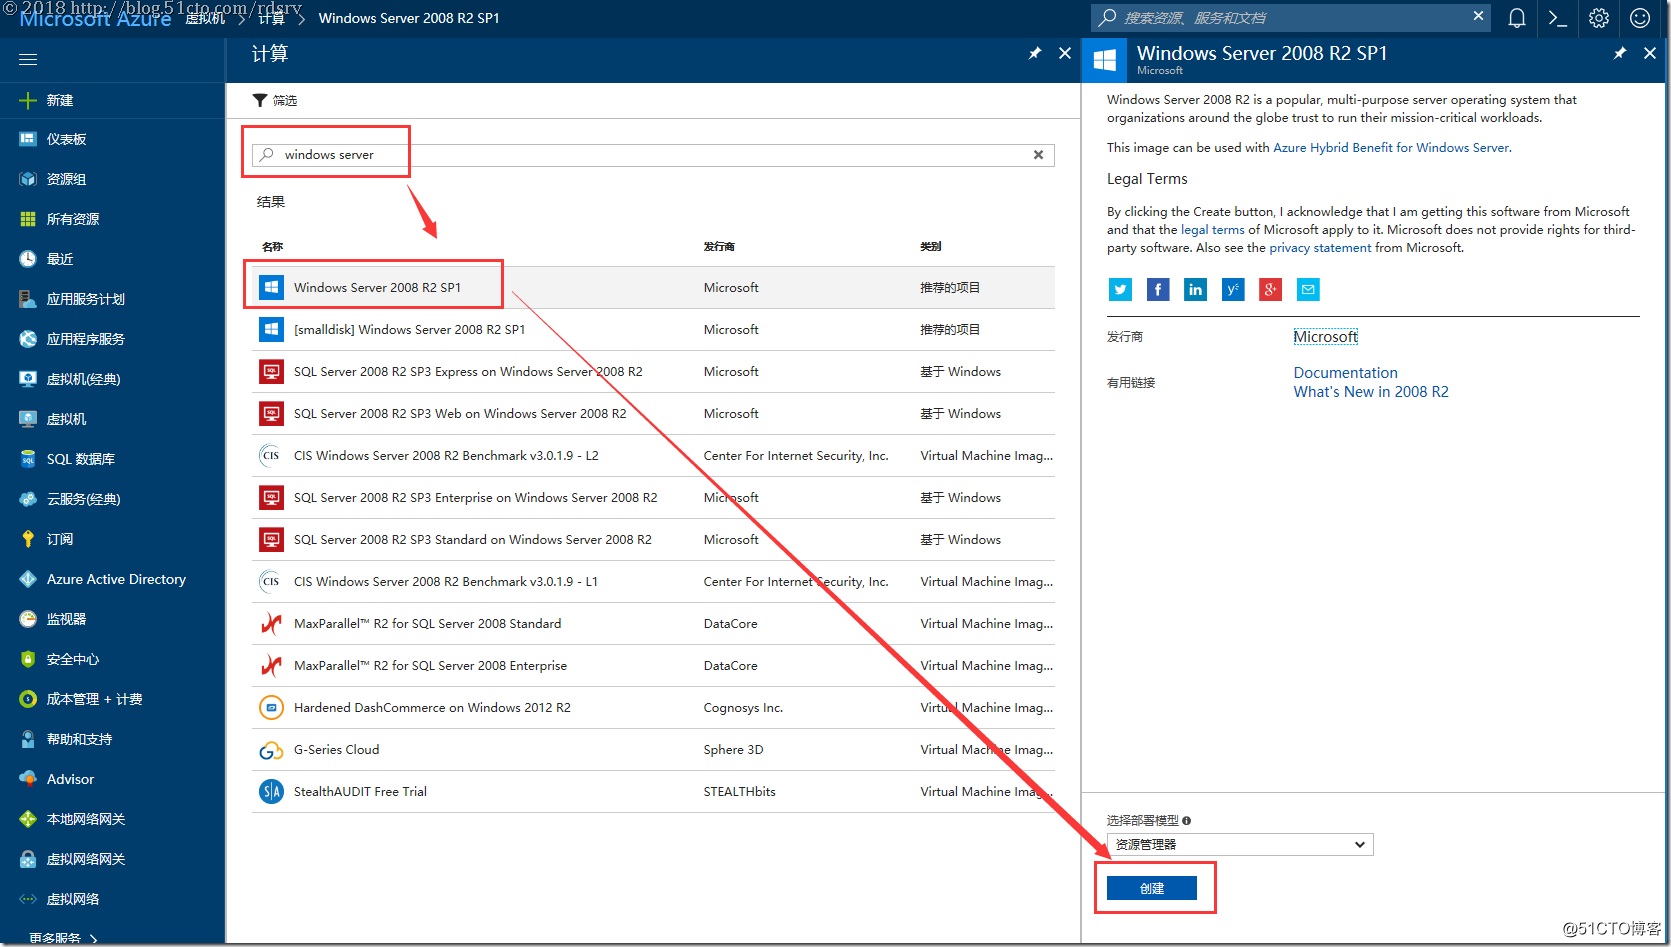Expand 更多服务 in the sidebar
The width and height of the screenshot is (1671, 947).
tap(63, 938)
